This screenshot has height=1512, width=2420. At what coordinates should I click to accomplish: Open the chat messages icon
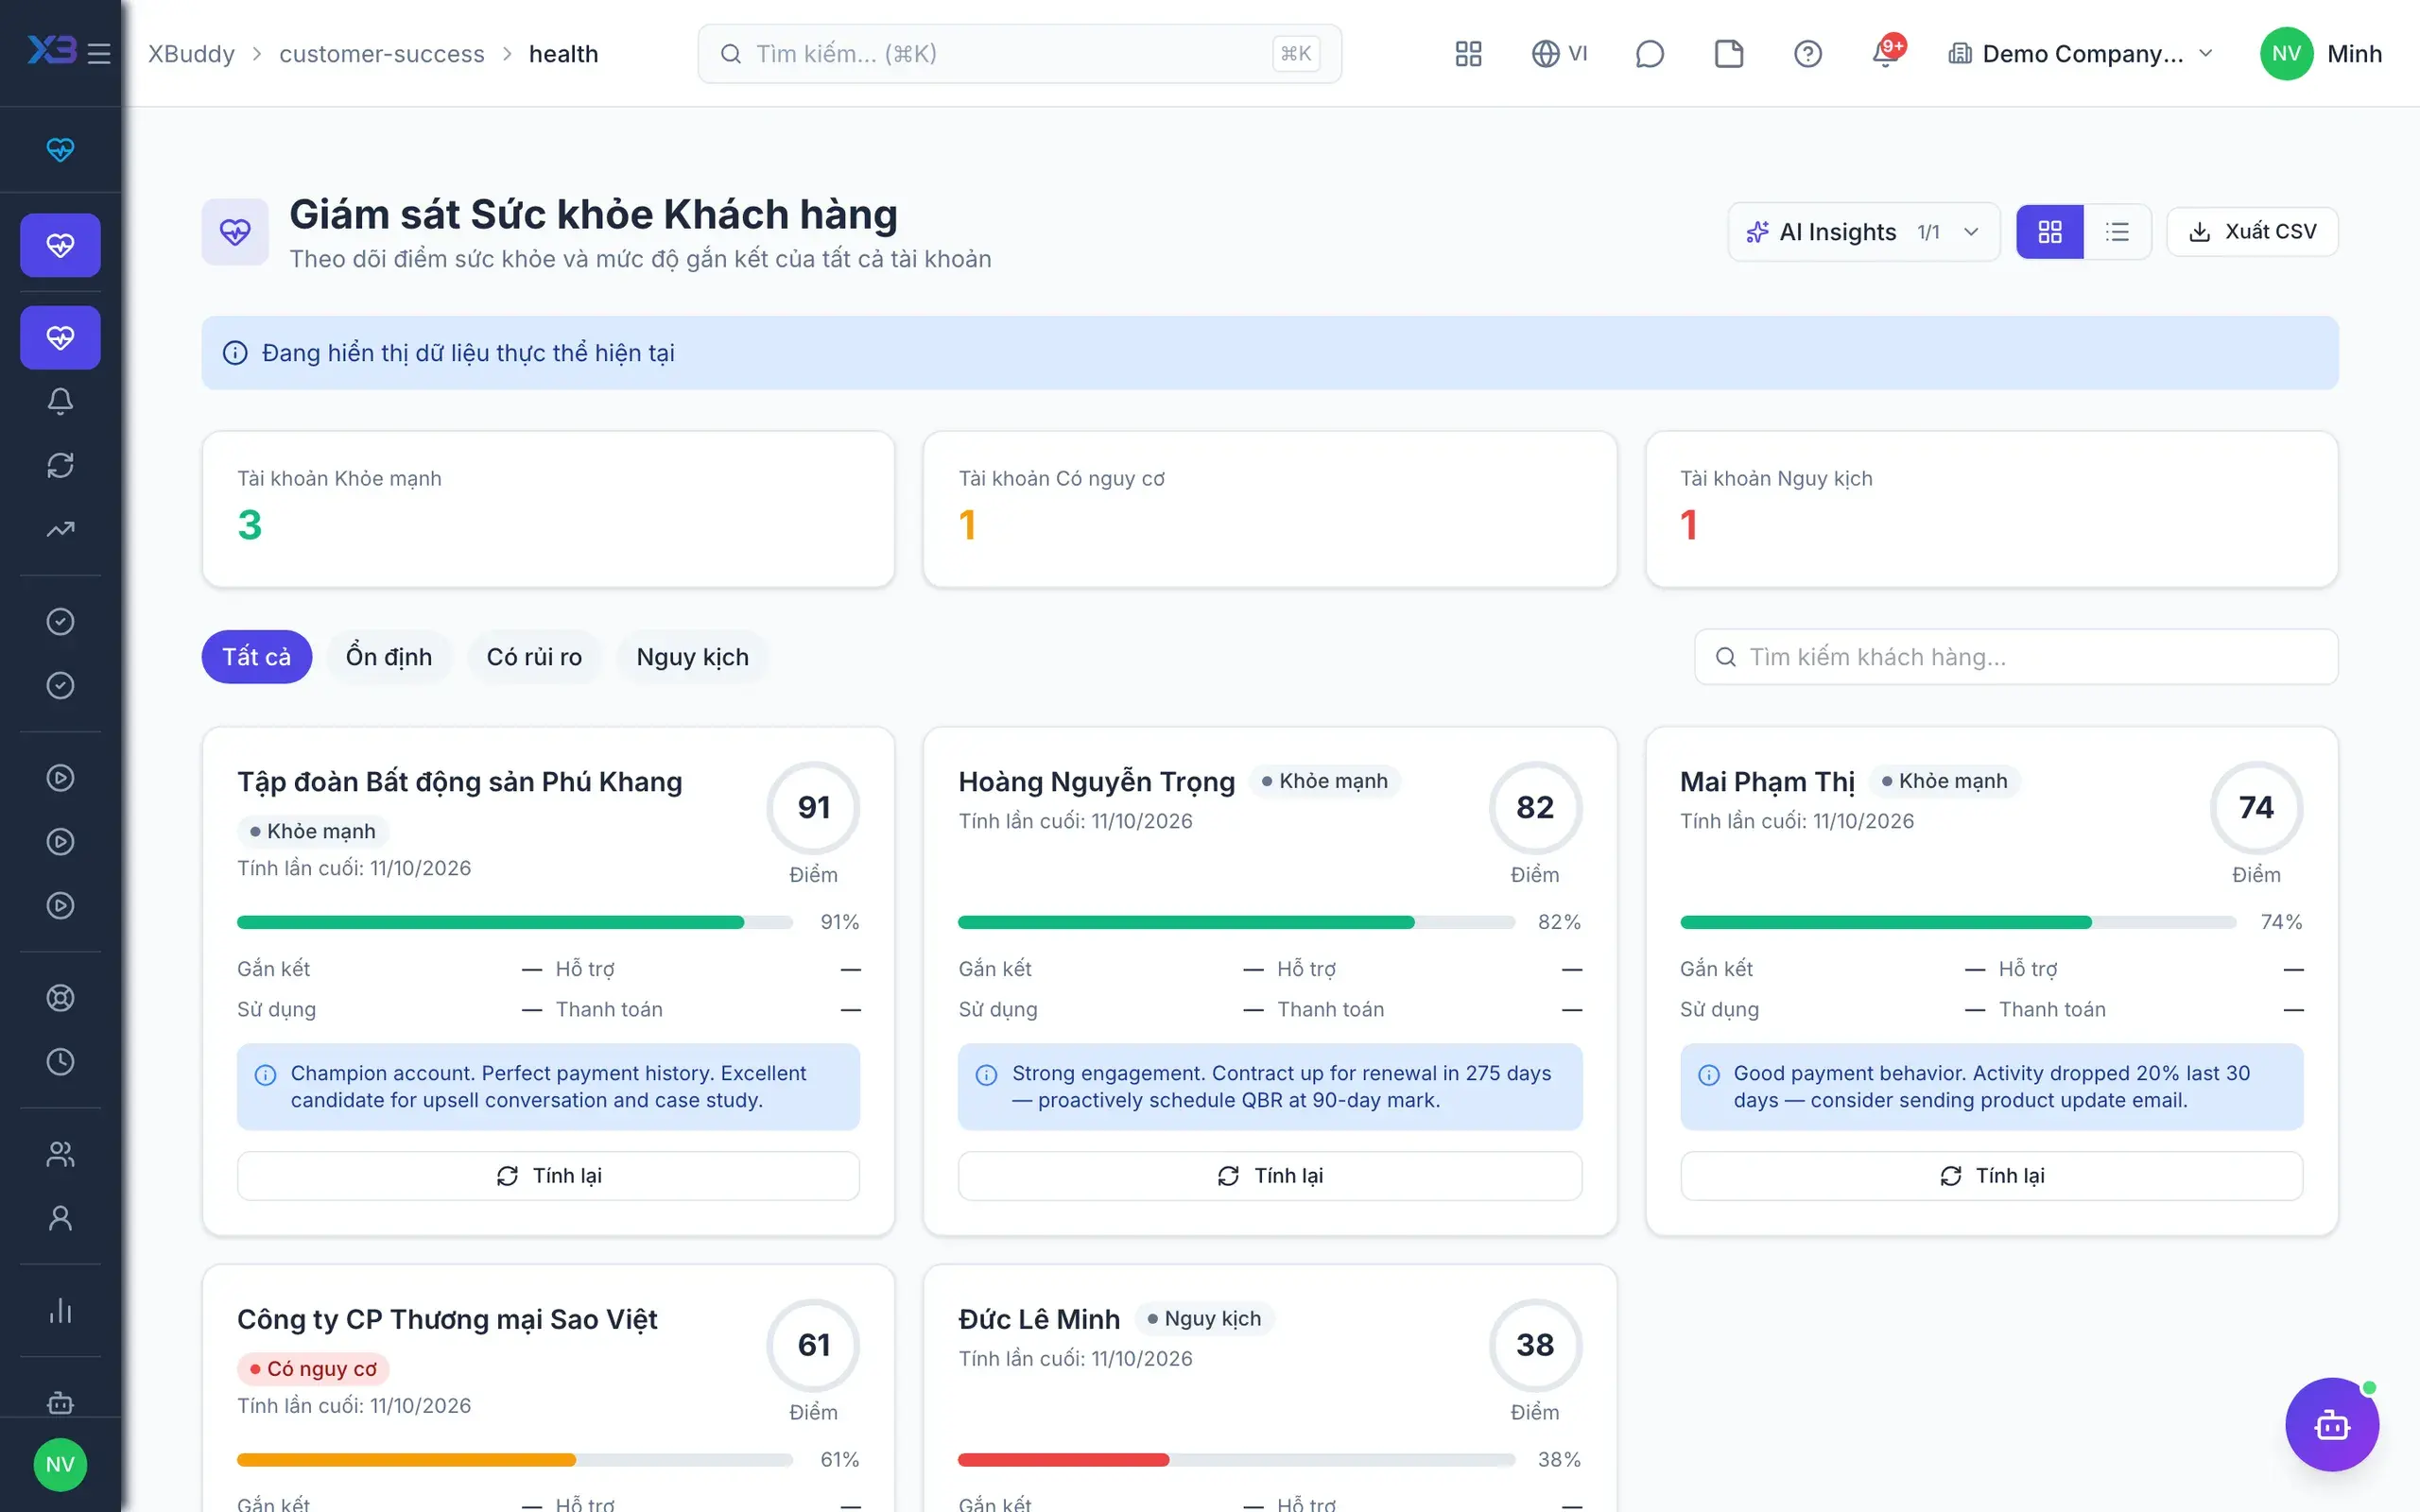(x=1649, y=53)
